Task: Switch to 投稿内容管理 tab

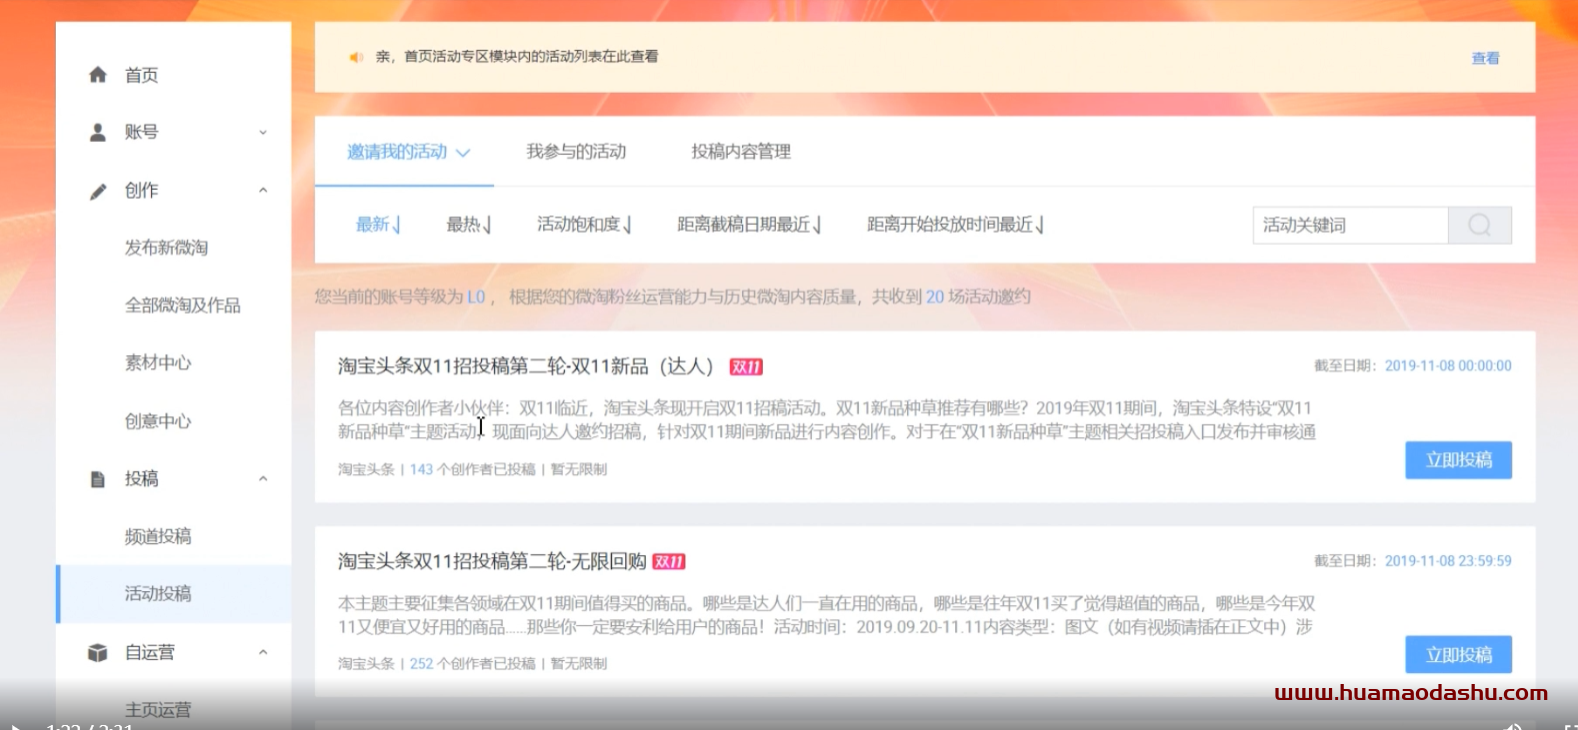Action: 741,152
